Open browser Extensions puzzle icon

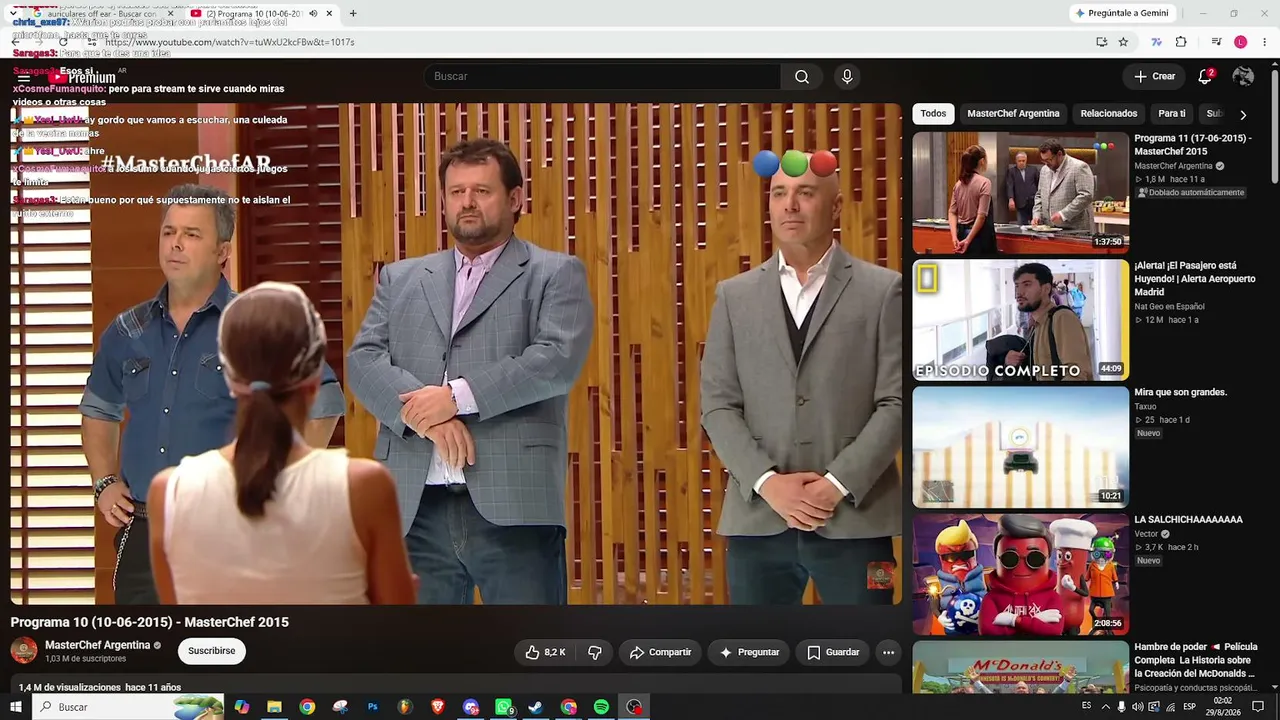[x=1181, y=42]
